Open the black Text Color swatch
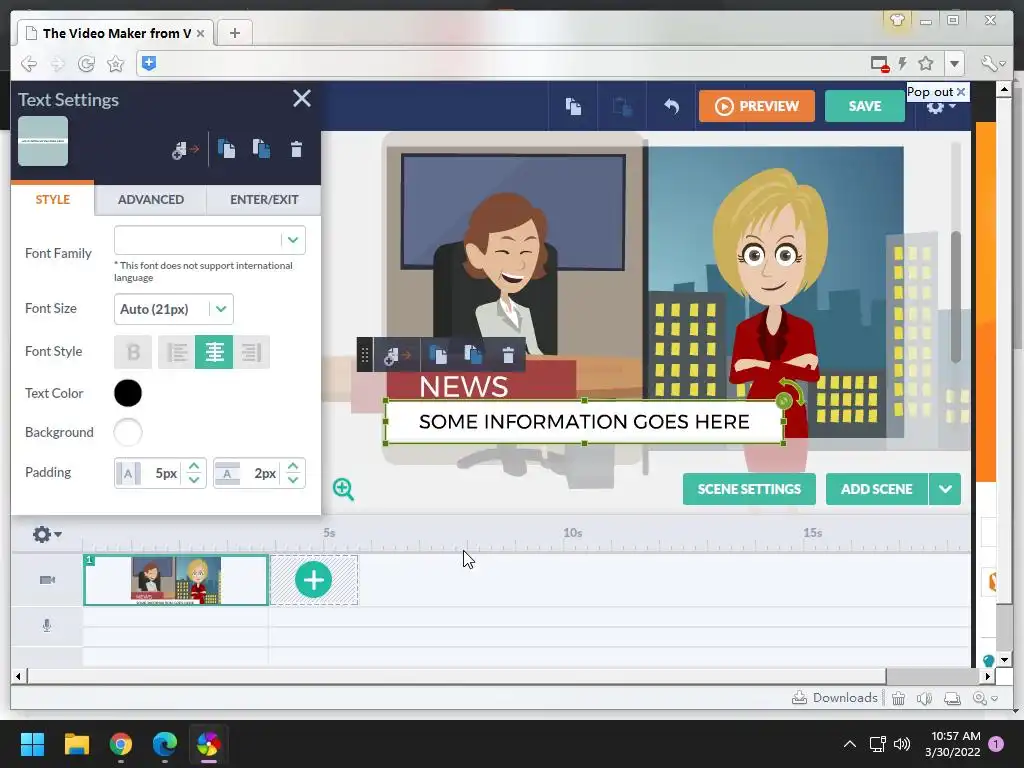This screenshot has width=1024, height=768. [128, 393]
